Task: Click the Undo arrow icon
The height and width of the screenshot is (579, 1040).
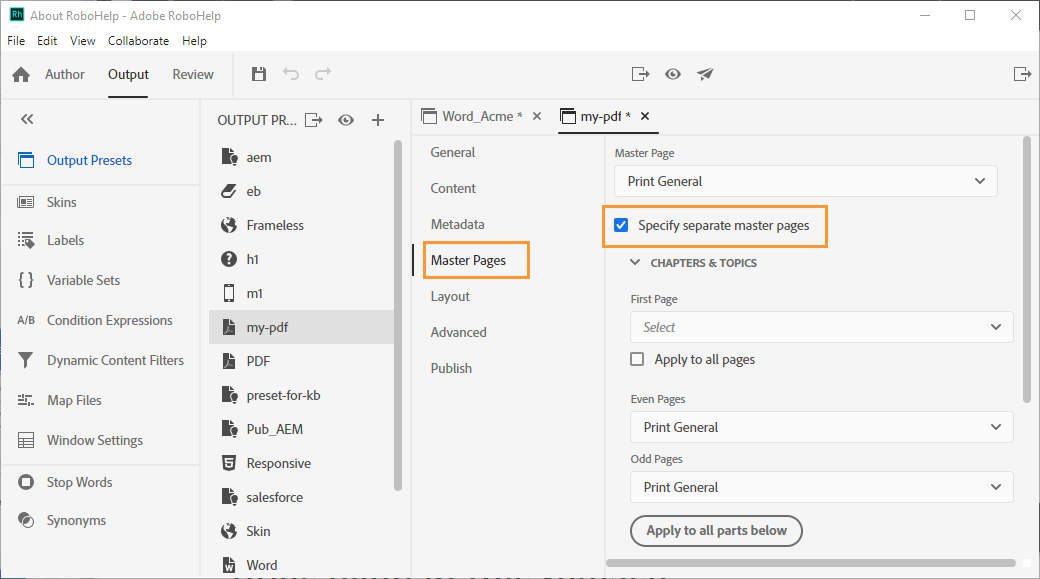Action: pos(291,74)
